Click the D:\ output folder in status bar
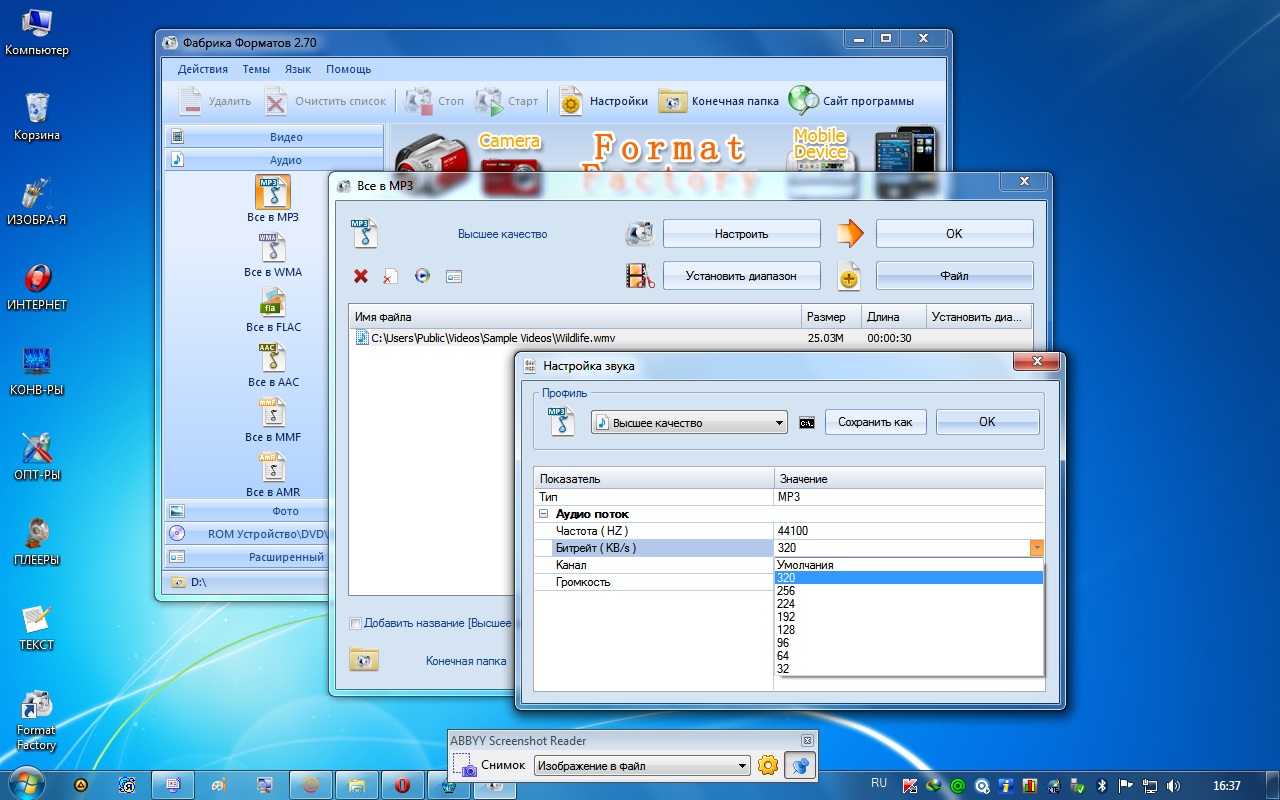The height and width of the screenshot is (800, 1280). tap(190, 582)
